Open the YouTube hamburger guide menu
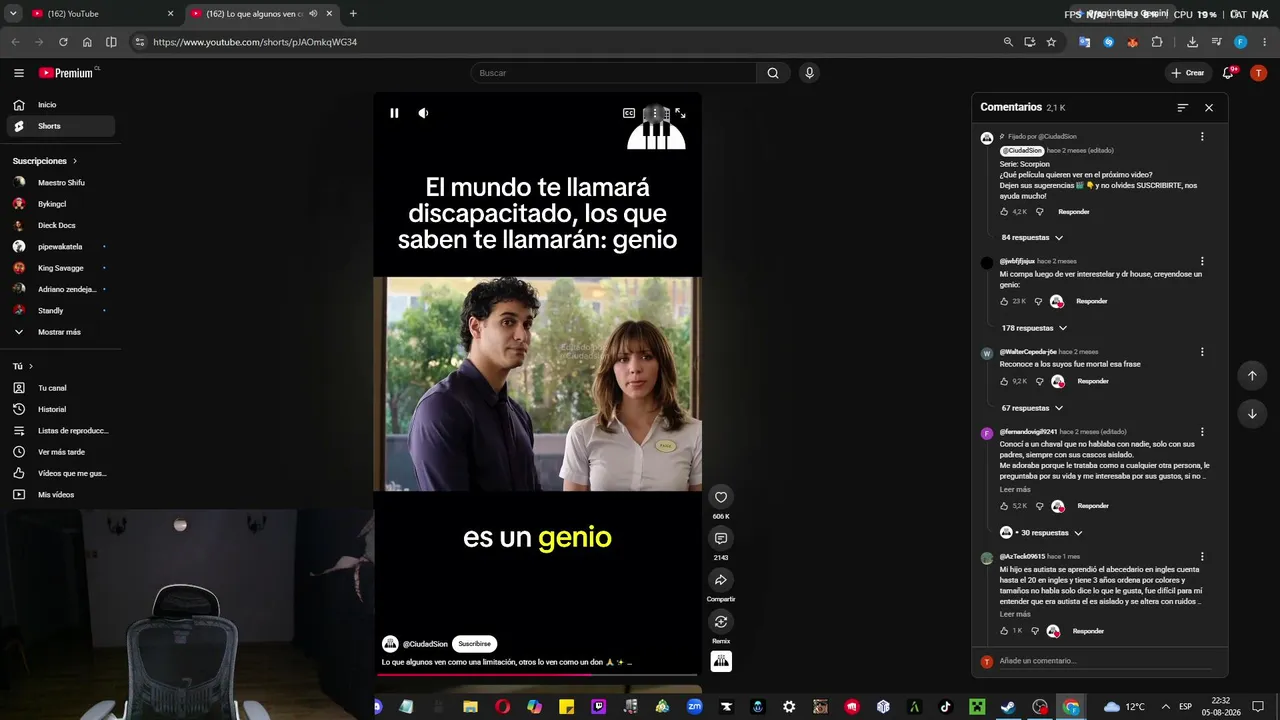Screen dimensions: 1280x720 pos(19,73)
